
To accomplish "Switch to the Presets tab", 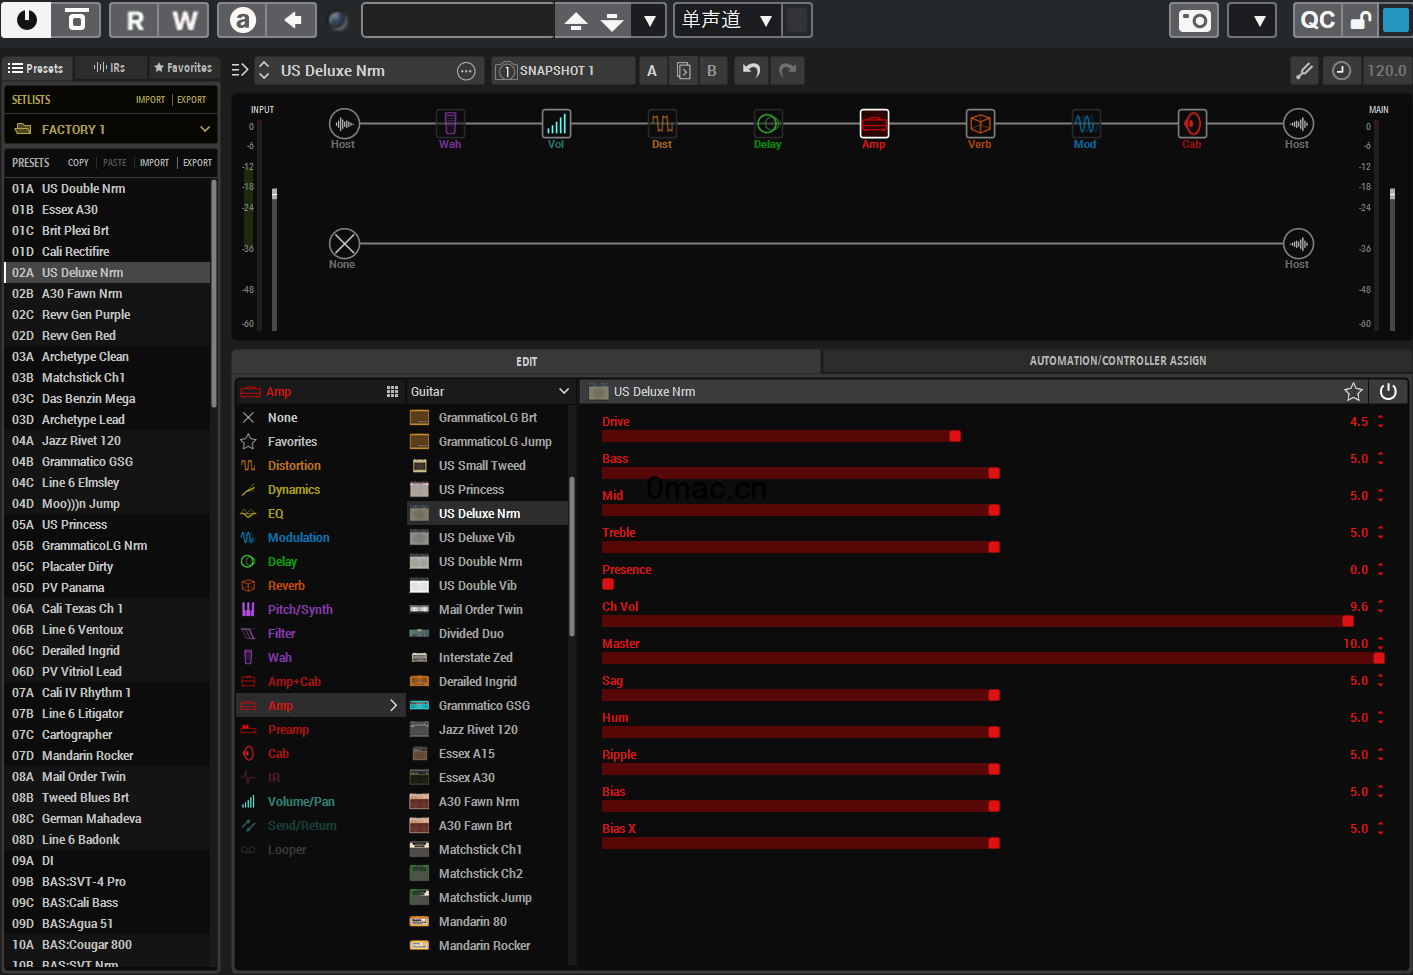I will click(x=36, y=68).
